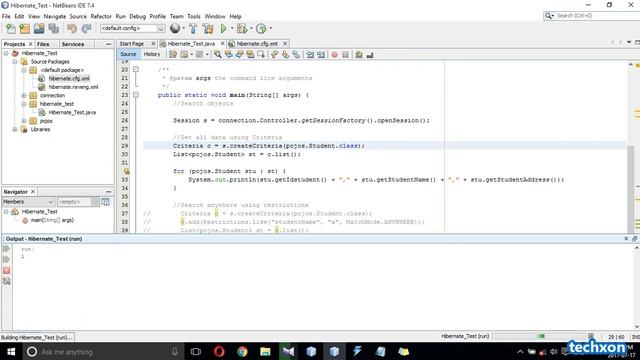Click the New Project toolbar icon
Screen dimensions: 640x360
pyautogui.click(x=25, y=29)
